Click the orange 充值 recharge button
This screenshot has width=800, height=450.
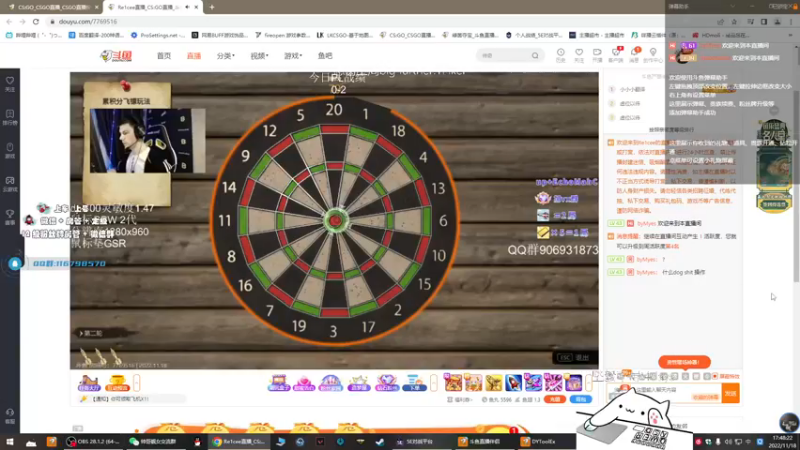555,399
